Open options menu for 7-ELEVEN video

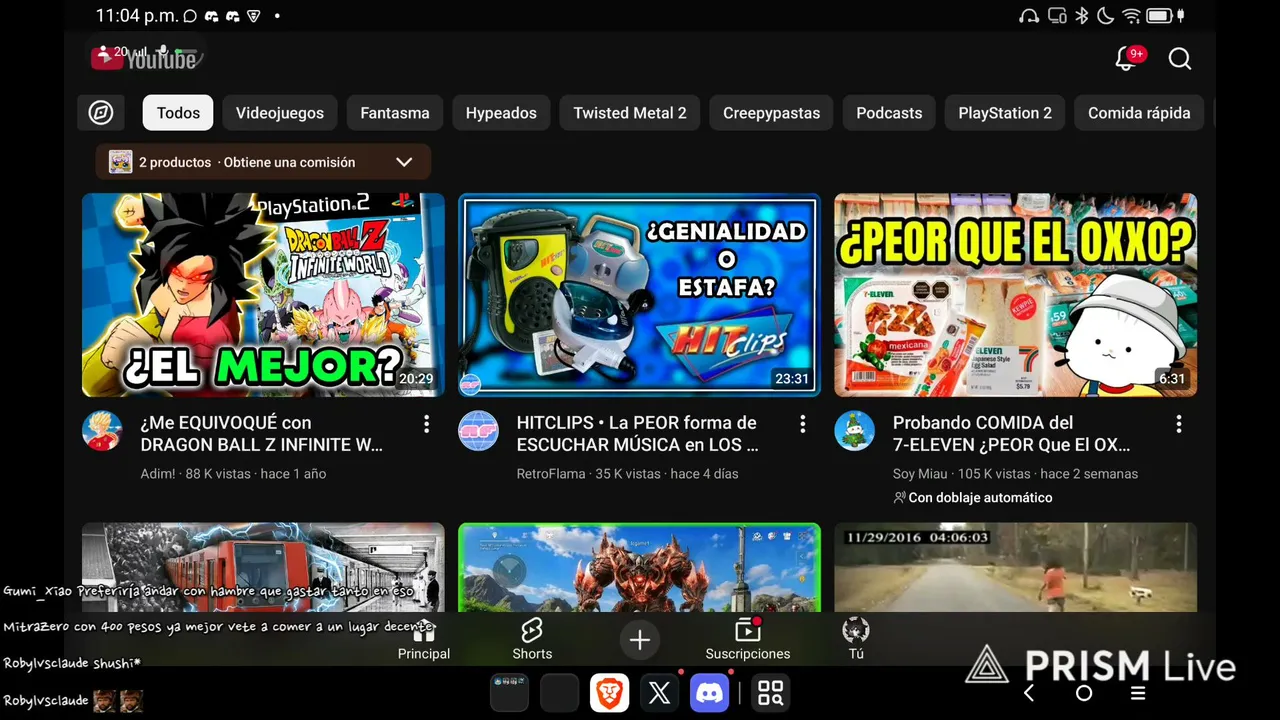[x=1178, y=424]
